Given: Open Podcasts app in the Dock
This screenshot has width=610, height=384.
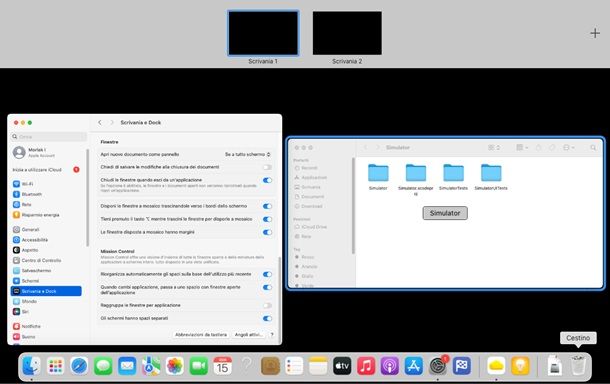Looking at the screenshot, I should tap(390, 366).
